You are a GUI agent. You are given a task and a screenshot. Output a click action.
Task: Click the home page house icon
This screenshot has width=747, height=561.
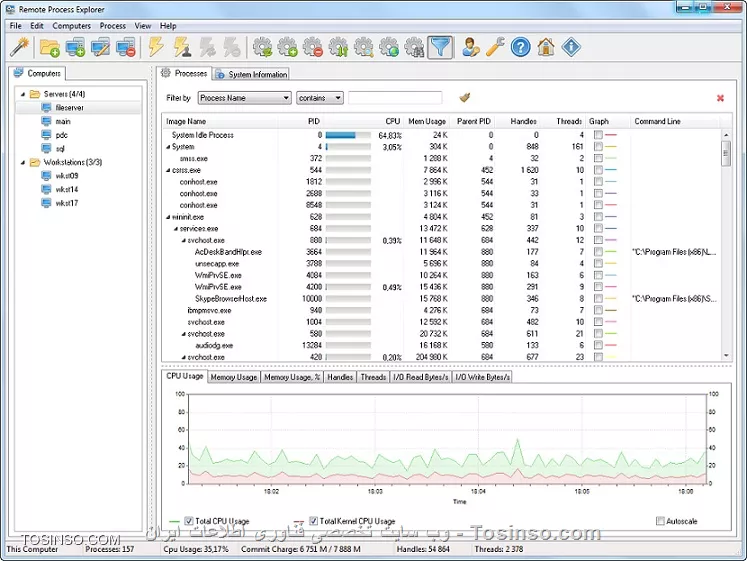(546, 47)
